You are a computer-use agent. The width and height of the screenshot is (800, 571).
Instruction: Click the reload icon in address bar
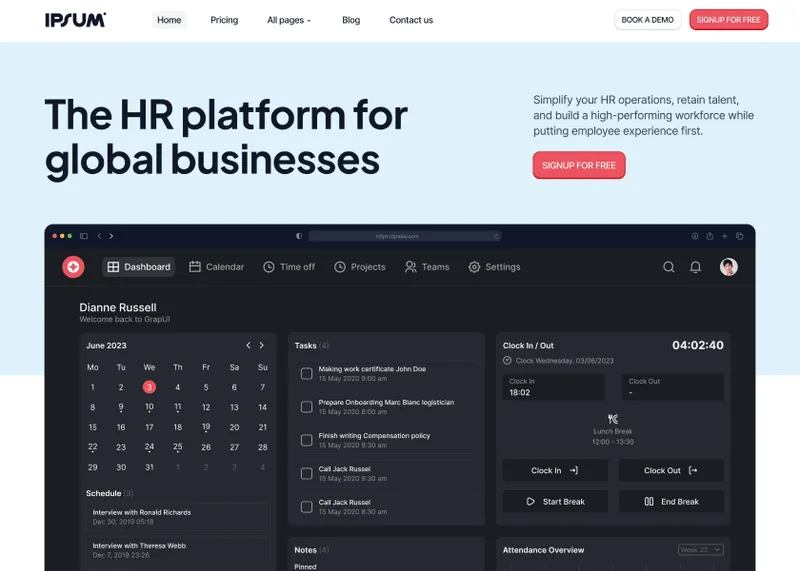tap(496, 236)
